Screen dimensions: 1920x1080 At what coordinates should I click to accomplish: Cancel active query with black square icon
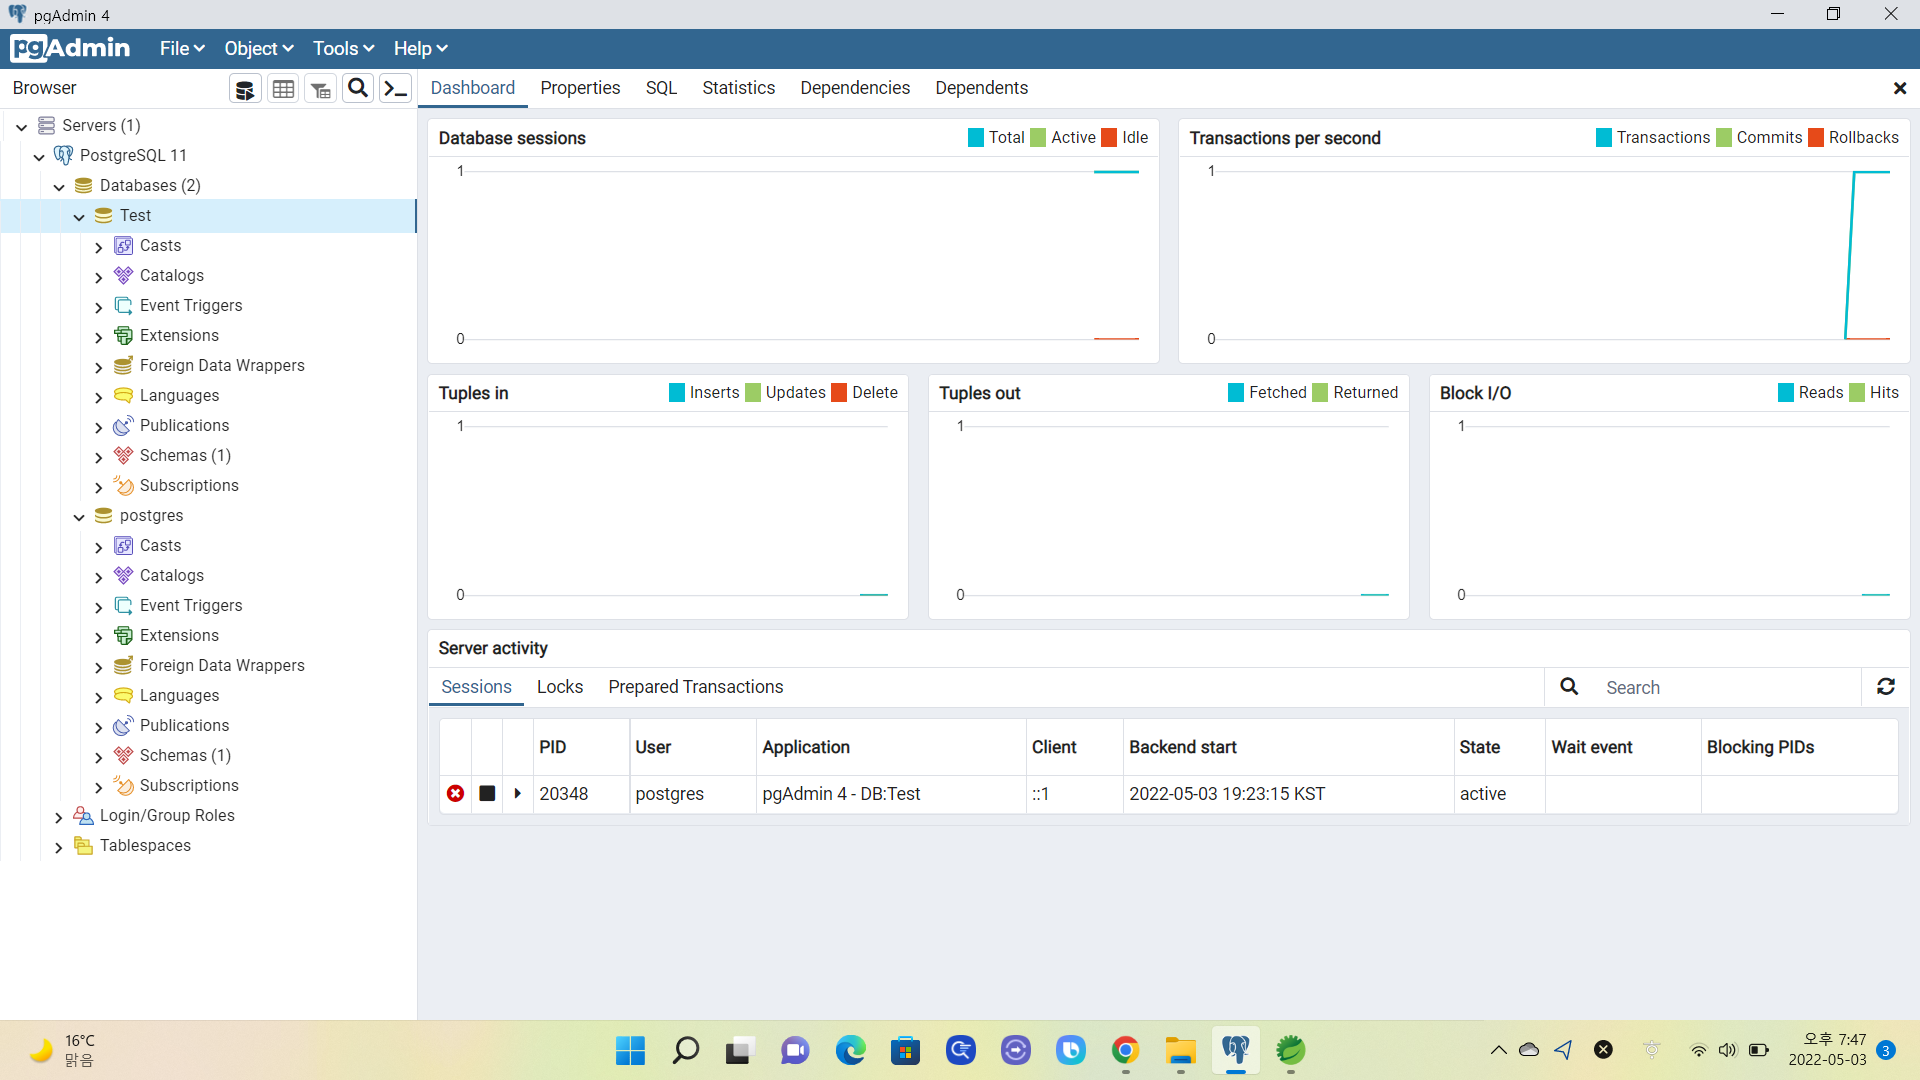tap(487, 793)
